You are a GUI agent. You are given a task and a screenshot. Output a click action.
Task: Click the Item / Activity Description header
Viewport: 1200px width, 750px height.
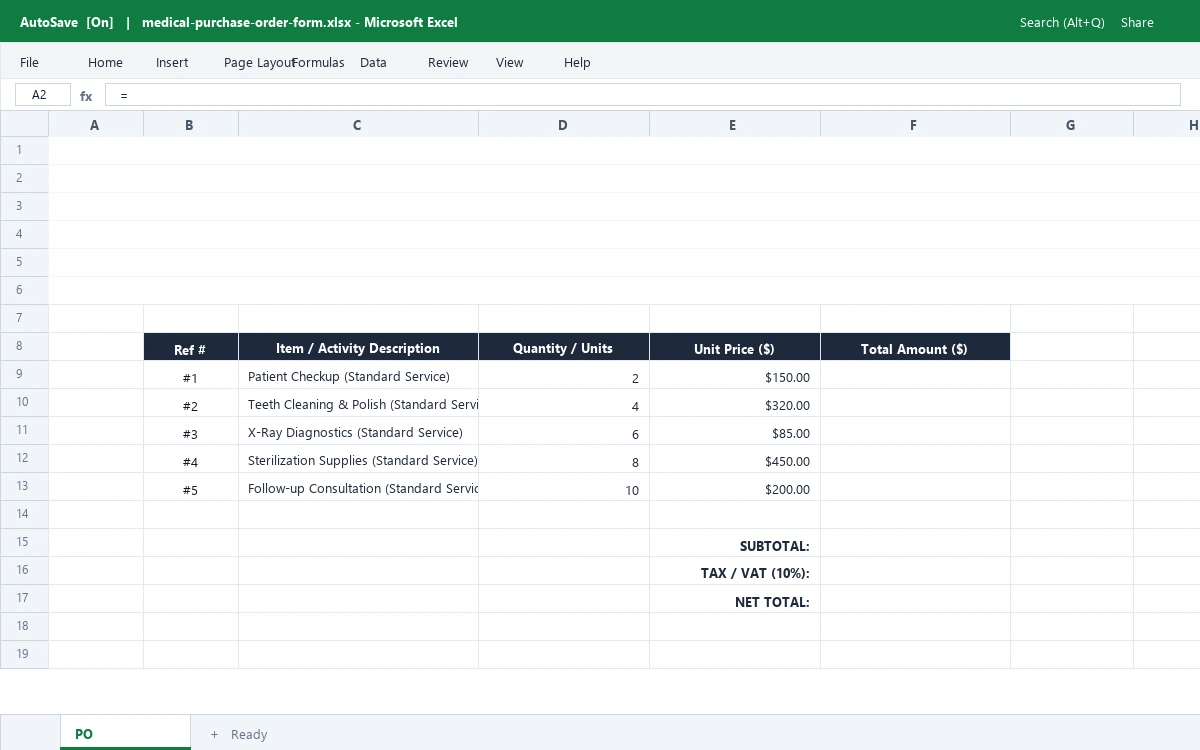coord(358,347)
